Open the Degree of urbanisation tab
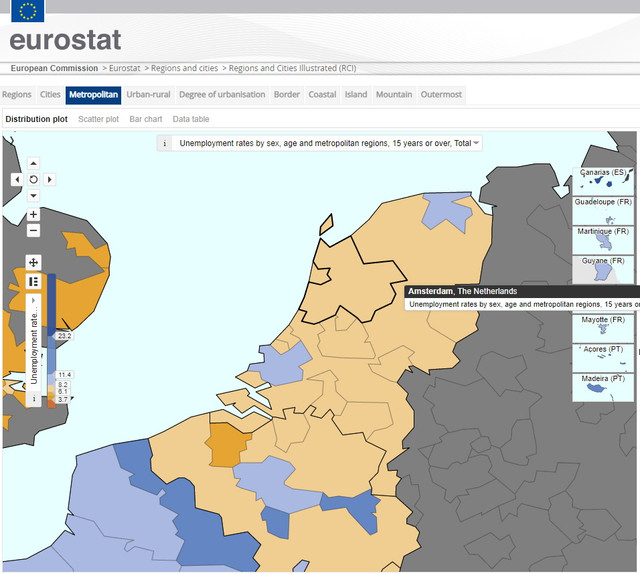 point(222,95)
